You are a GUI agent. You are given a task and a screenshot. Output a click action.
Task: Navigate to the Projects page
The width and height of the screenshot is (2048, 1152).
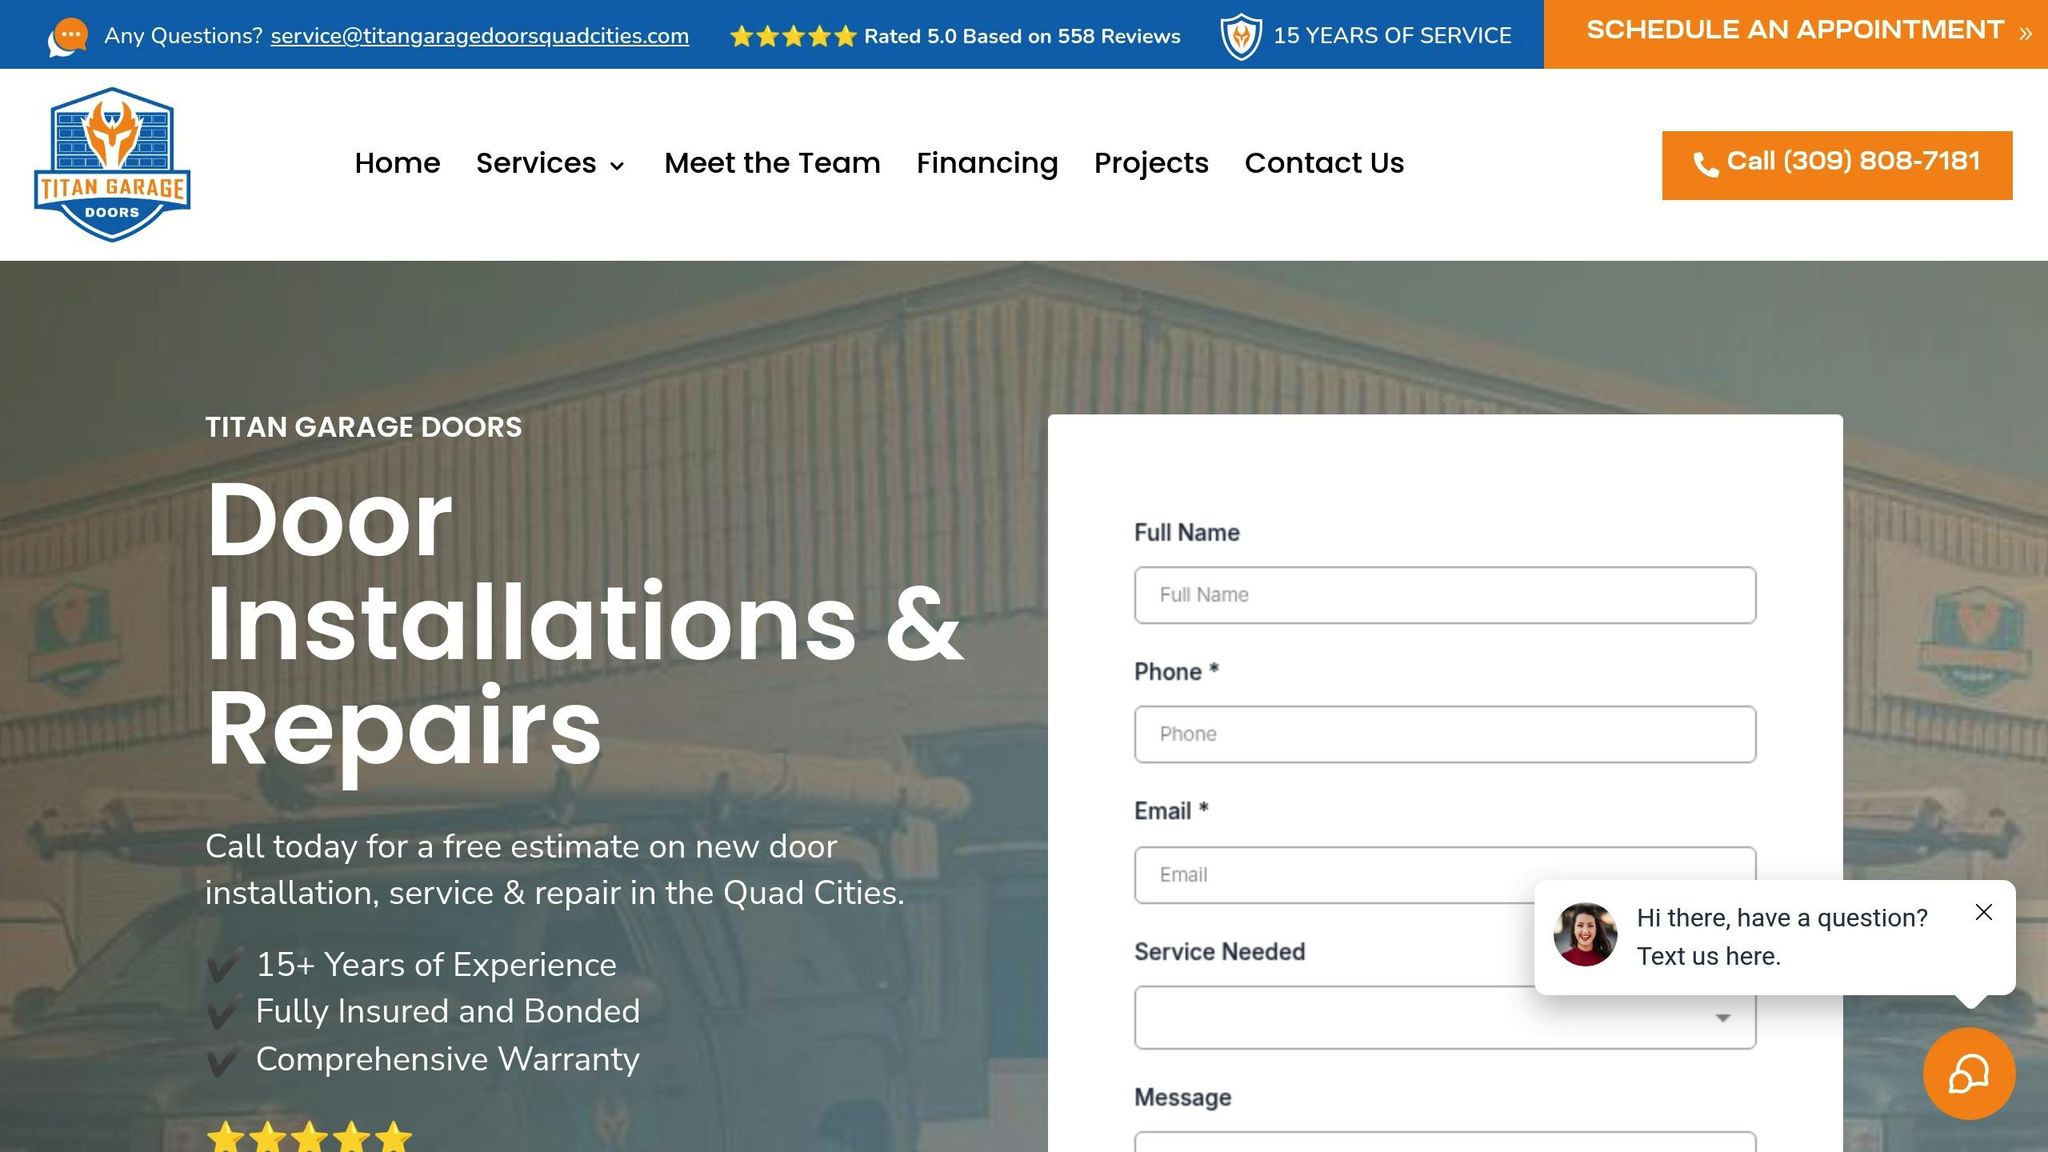pos(1151,163)
